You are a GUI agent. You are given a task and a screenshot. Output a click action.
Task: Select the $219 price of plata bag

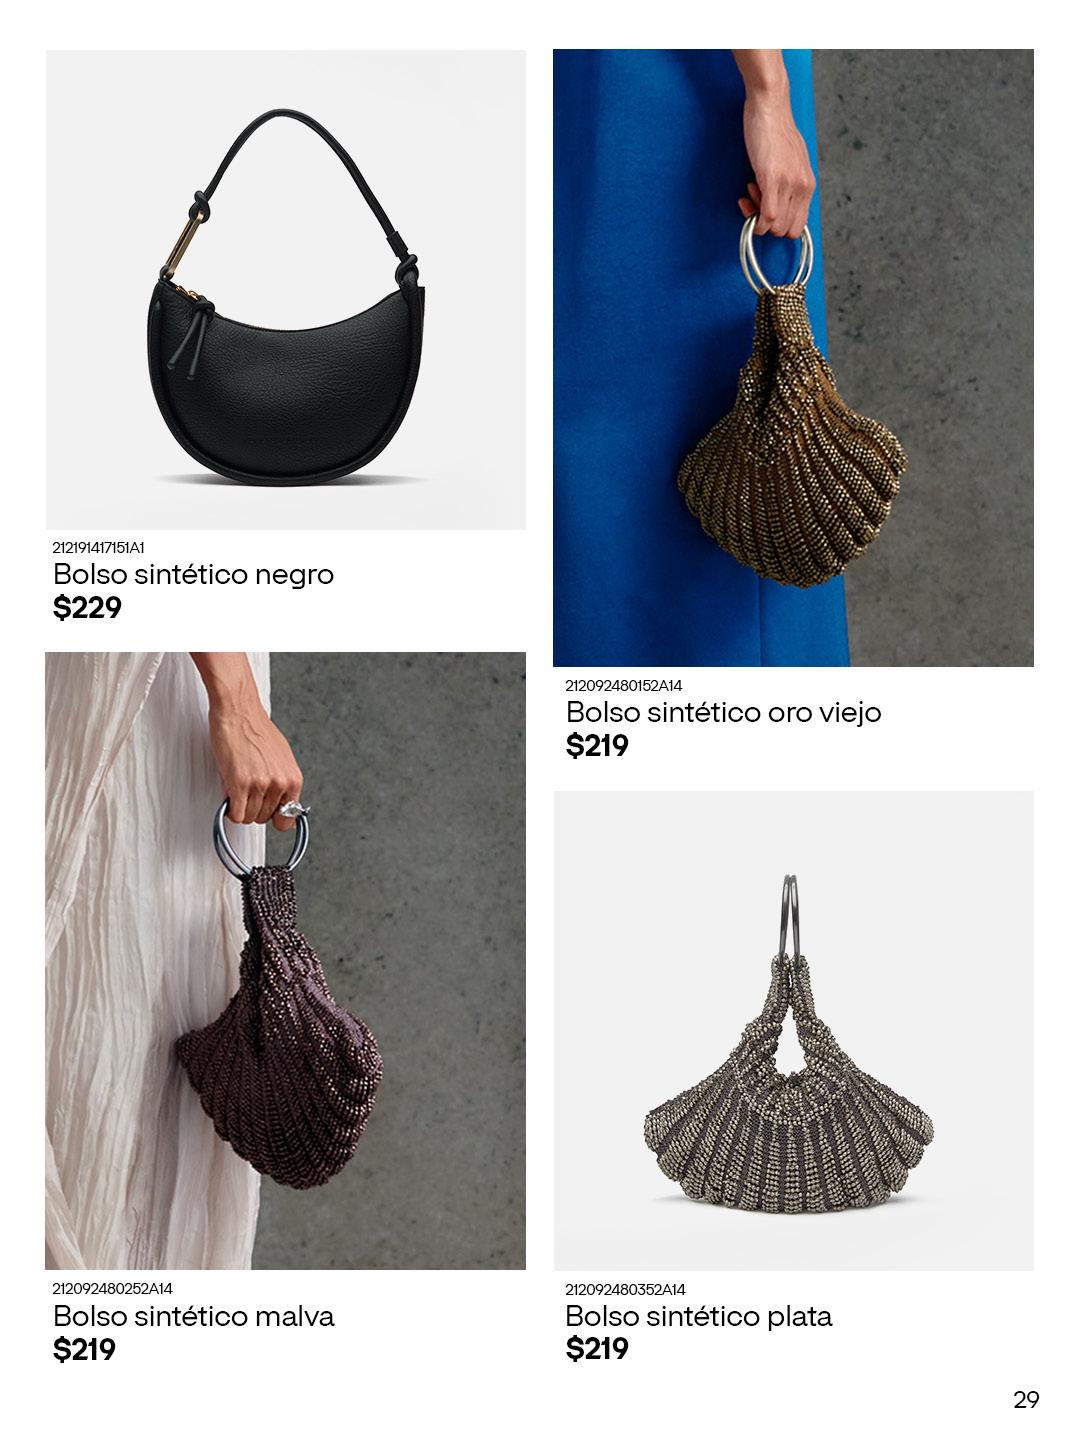tap(597, 1349)
